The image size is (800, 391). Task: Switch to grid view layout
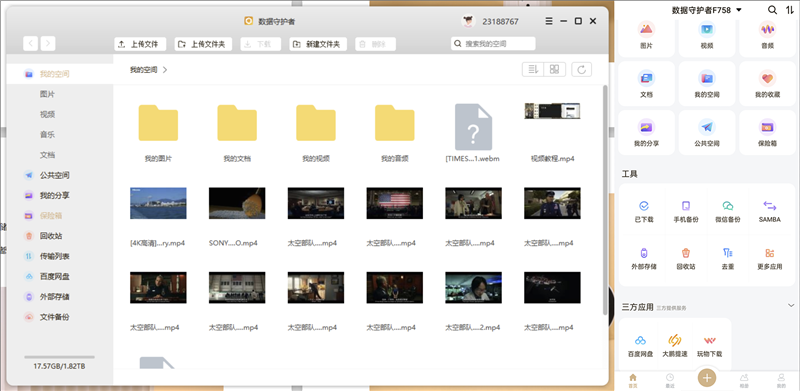555,69
